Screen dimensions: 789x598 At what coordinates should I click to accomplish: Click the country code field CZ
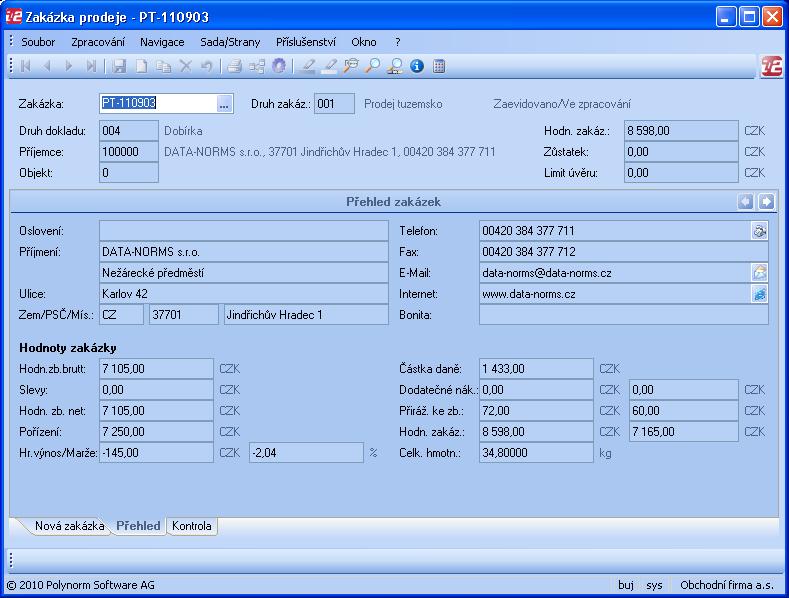click(121, 315)
